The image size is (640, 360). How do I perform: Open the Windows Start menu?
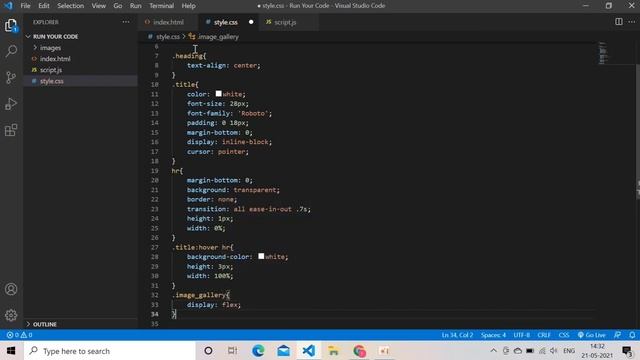pyautogui.click(x=11, y=351)
